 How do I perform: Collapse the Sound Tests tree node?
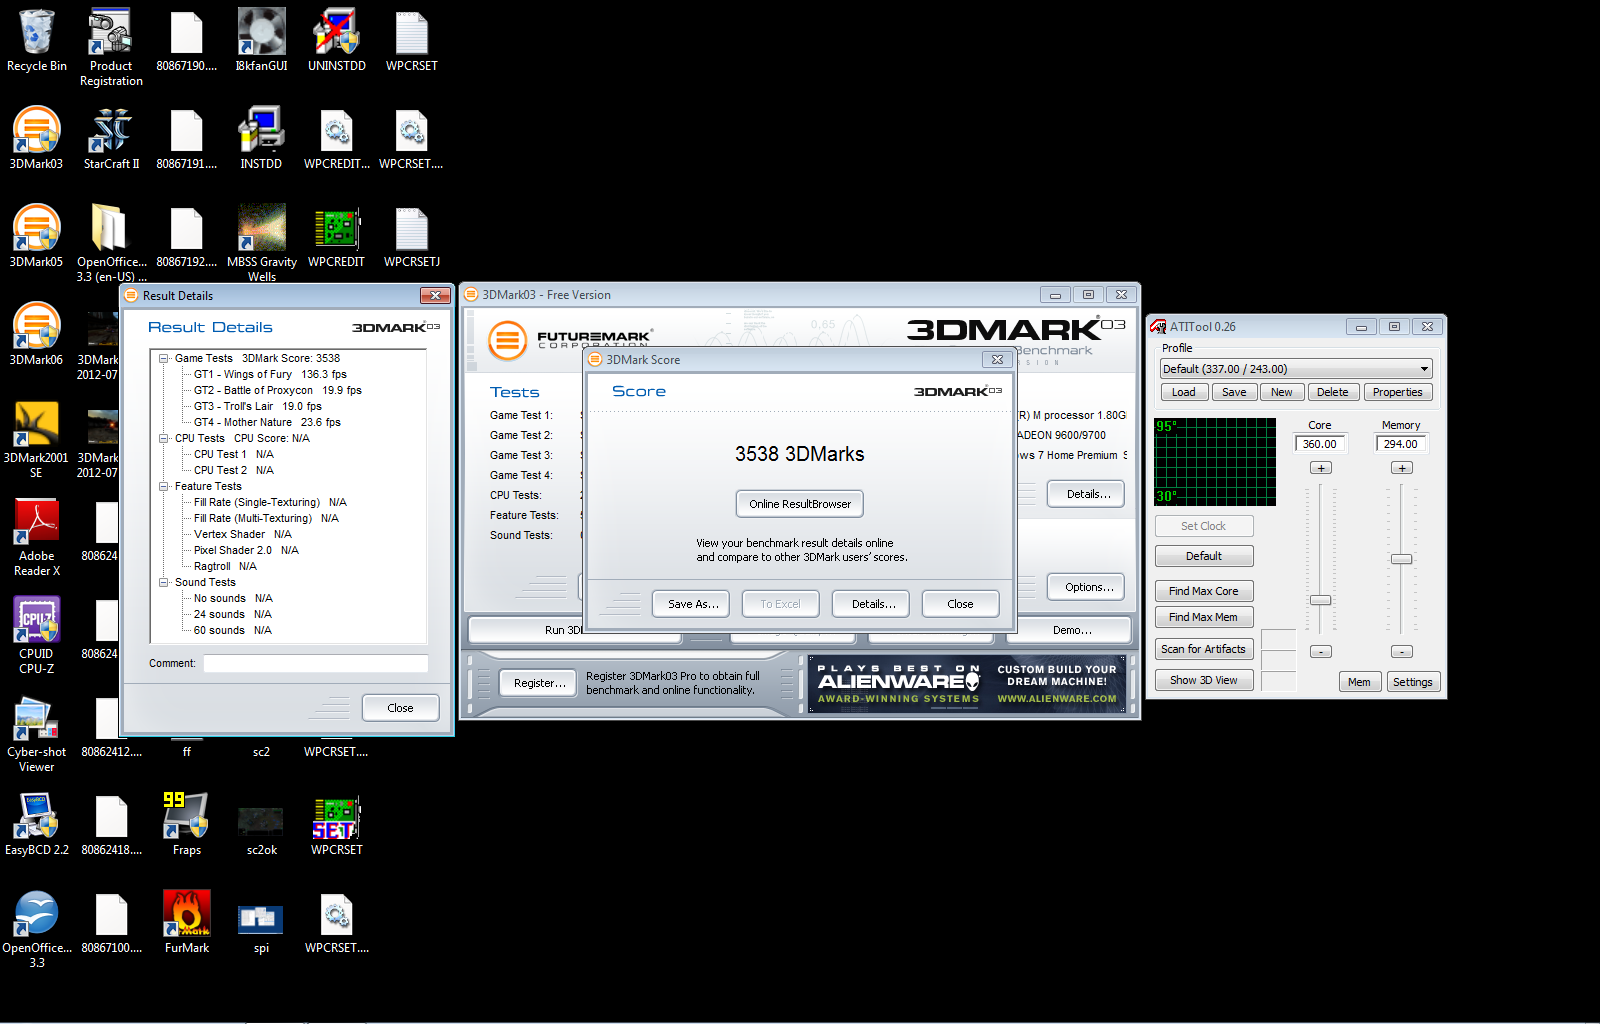164,582
